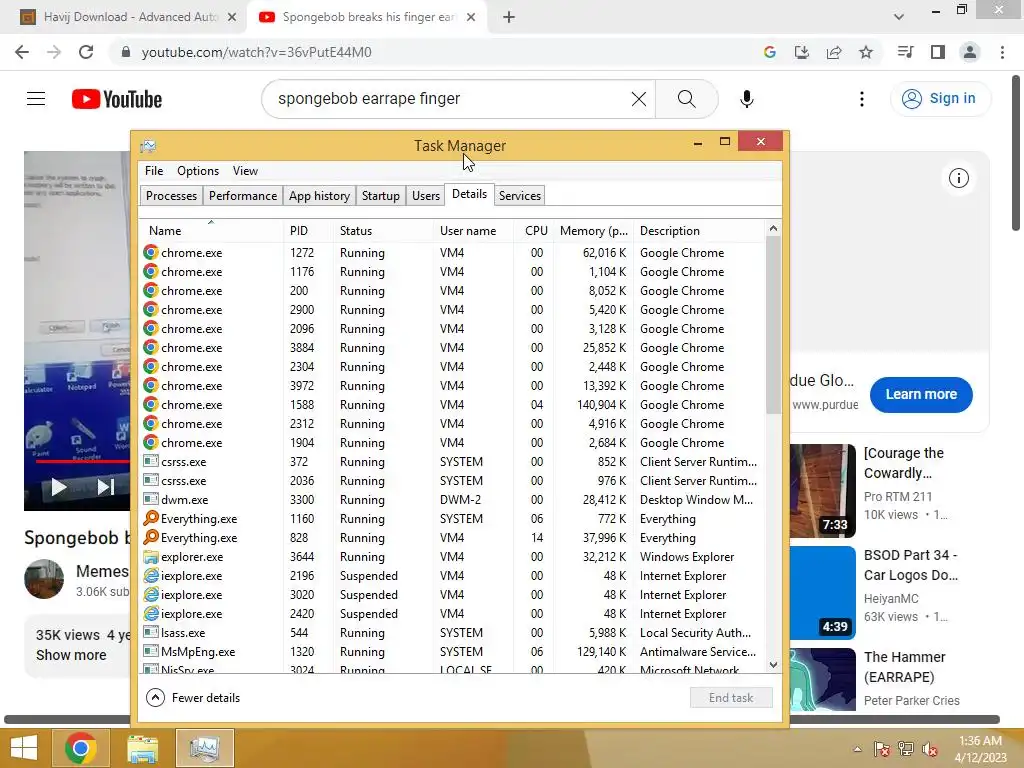The height and width of the screenshot is (768, 1024).
Task: Open Chrome tab search chevron
Action: point(899,17)
